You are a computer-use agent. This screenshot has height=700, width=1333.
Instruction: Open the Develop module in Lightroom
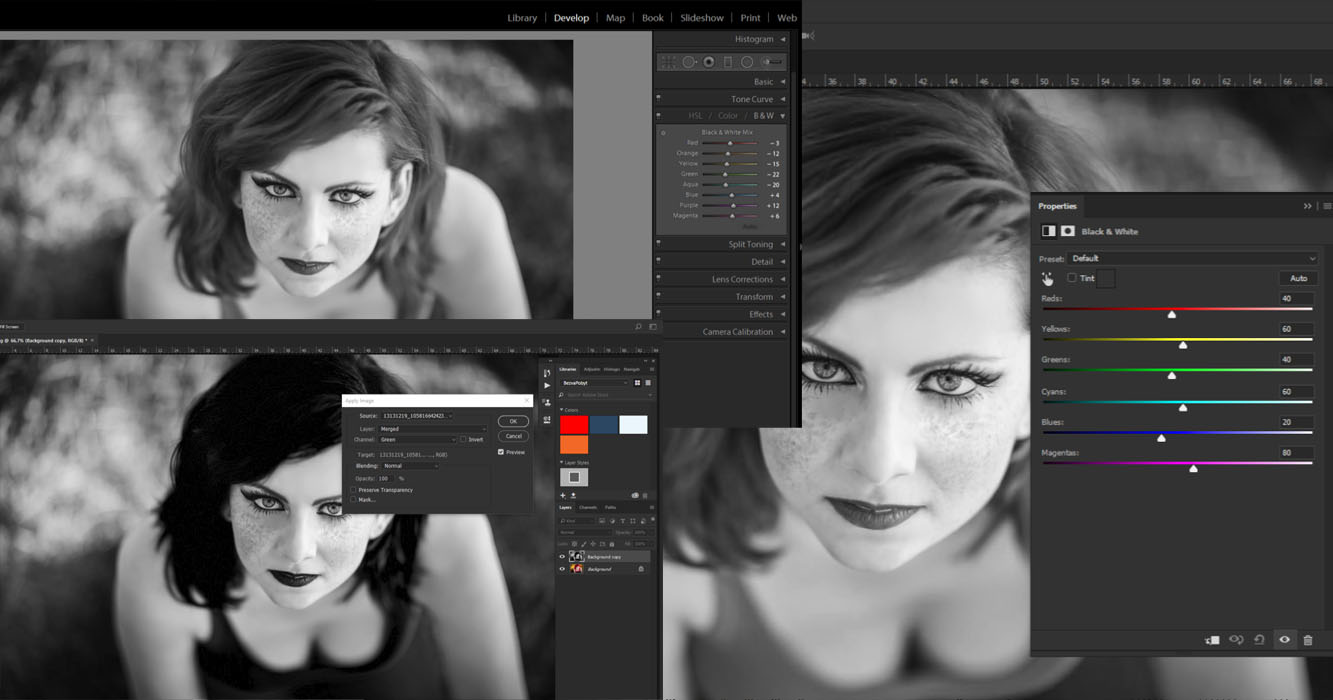tap(572, 18)
